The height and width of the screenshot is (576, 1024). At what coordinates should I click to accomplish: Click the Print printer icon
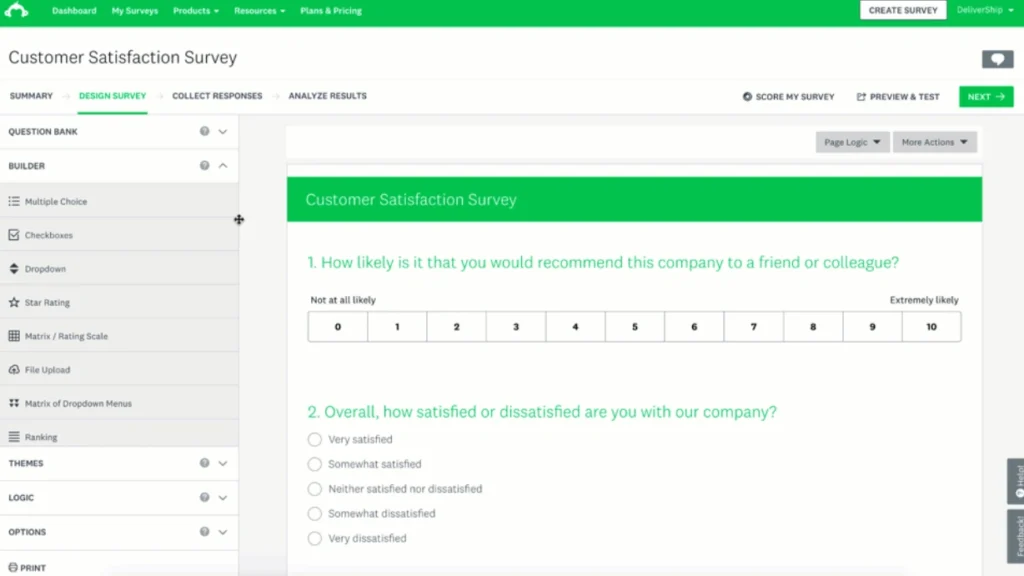[13, 568]
